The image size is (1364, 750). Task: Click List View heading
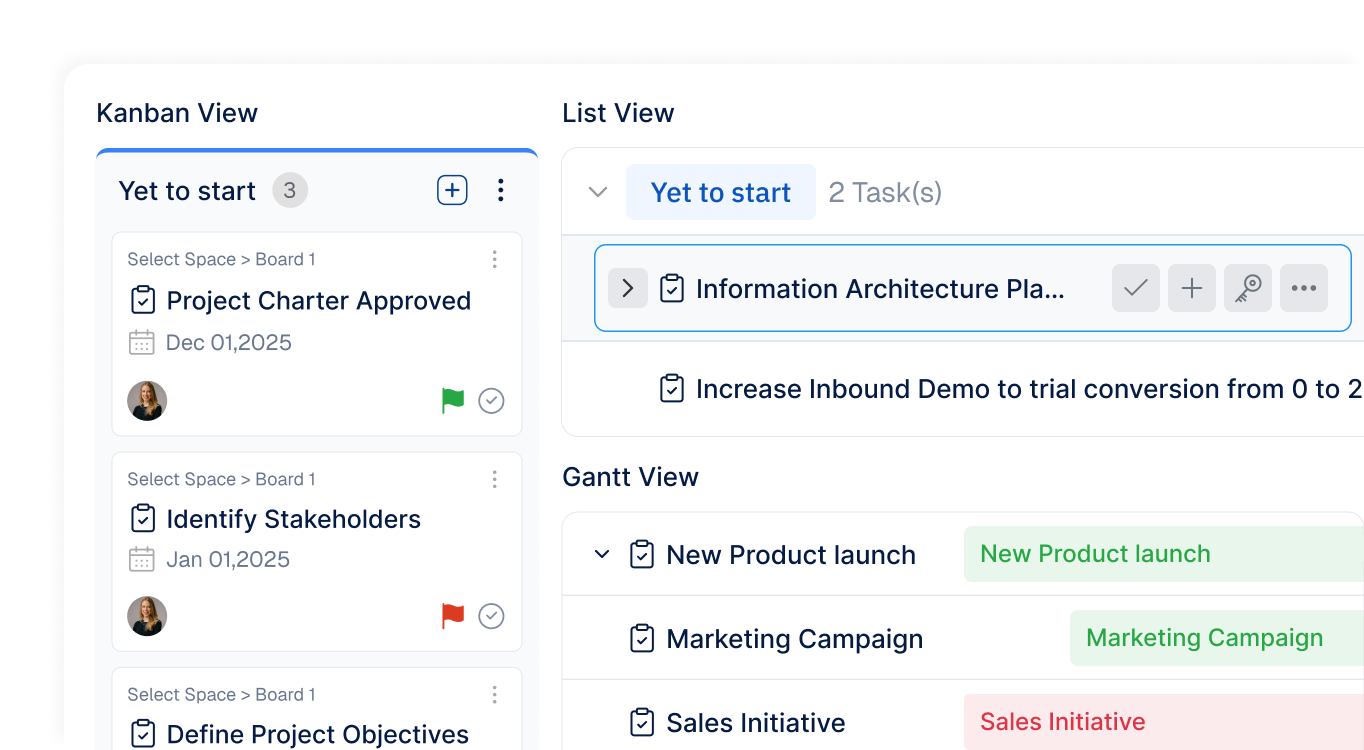tap(618, 113)
